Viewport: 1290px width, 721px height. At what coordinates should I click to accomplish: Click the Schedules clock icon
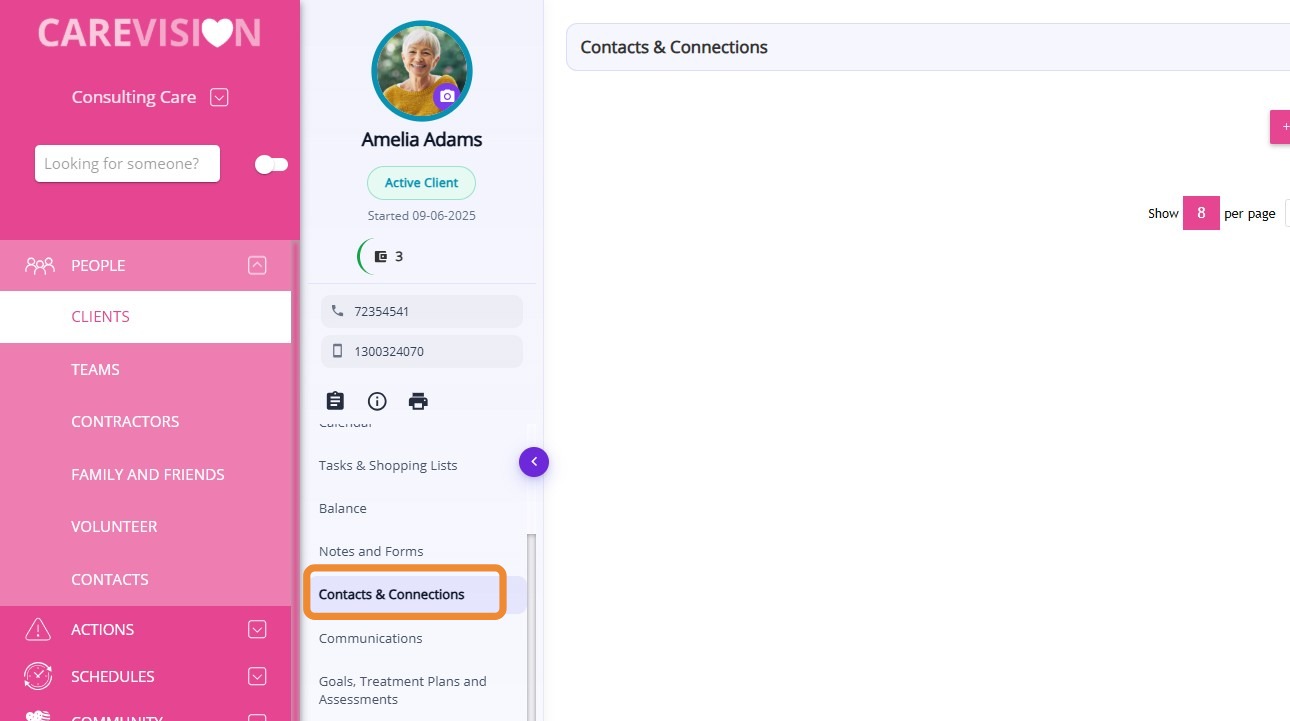click(x=38, y=676)
